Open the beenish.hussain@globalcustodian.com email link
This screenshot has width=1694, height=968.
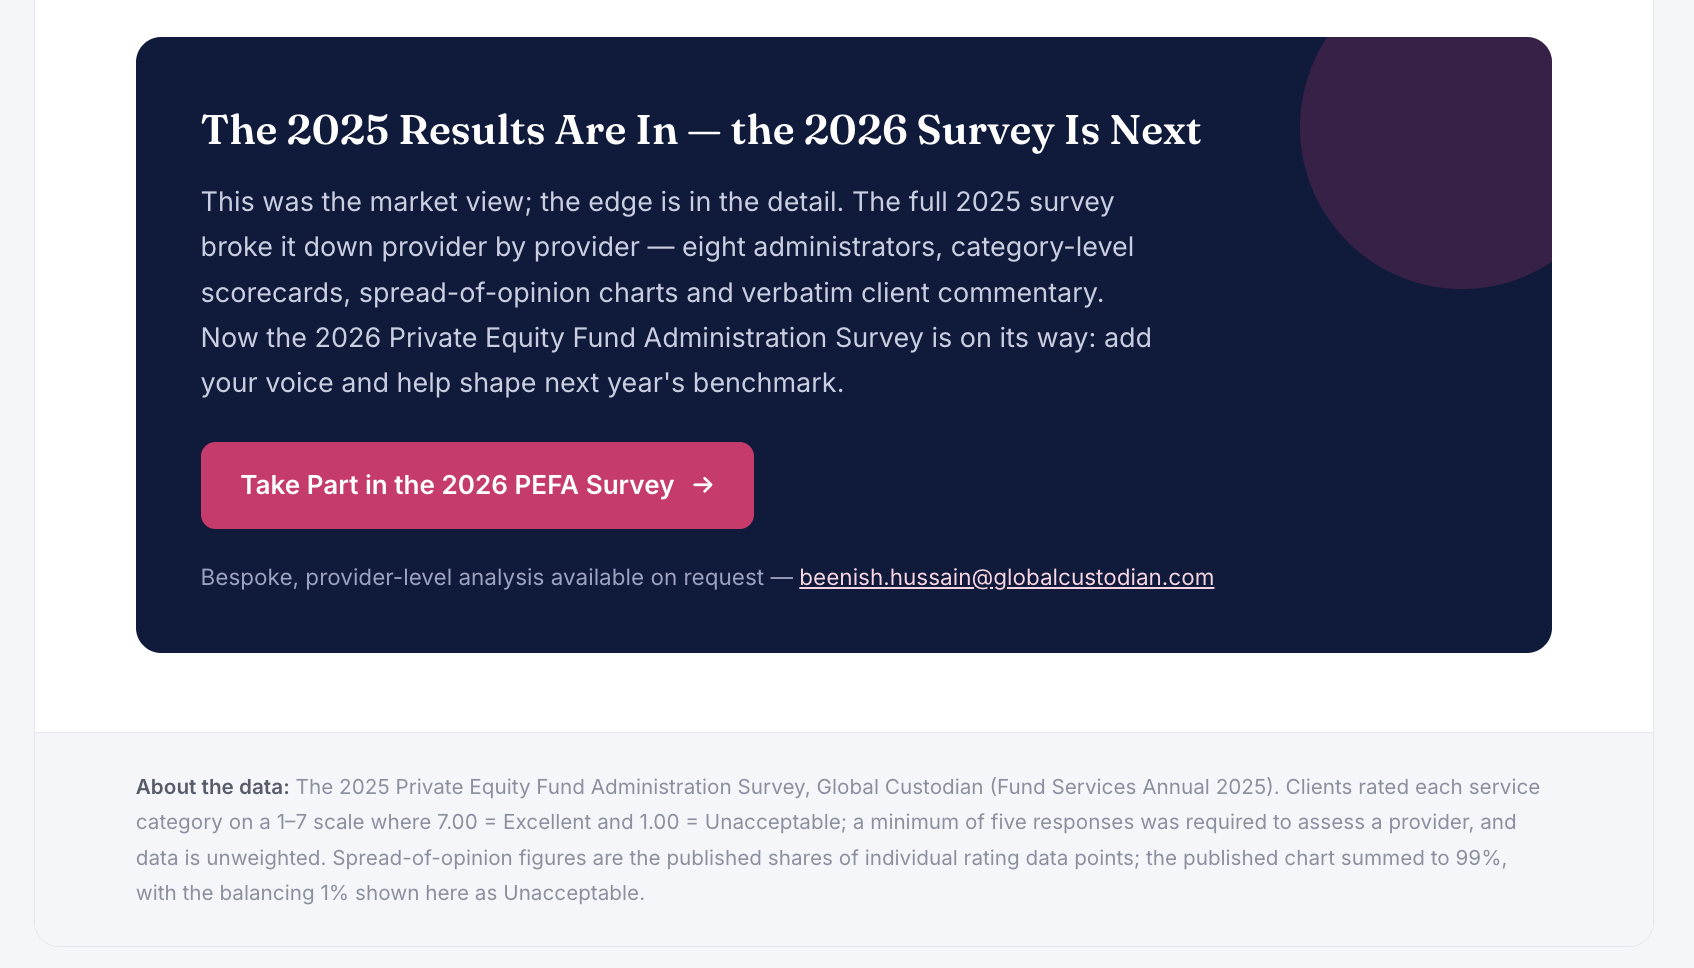pos(1006,578)
